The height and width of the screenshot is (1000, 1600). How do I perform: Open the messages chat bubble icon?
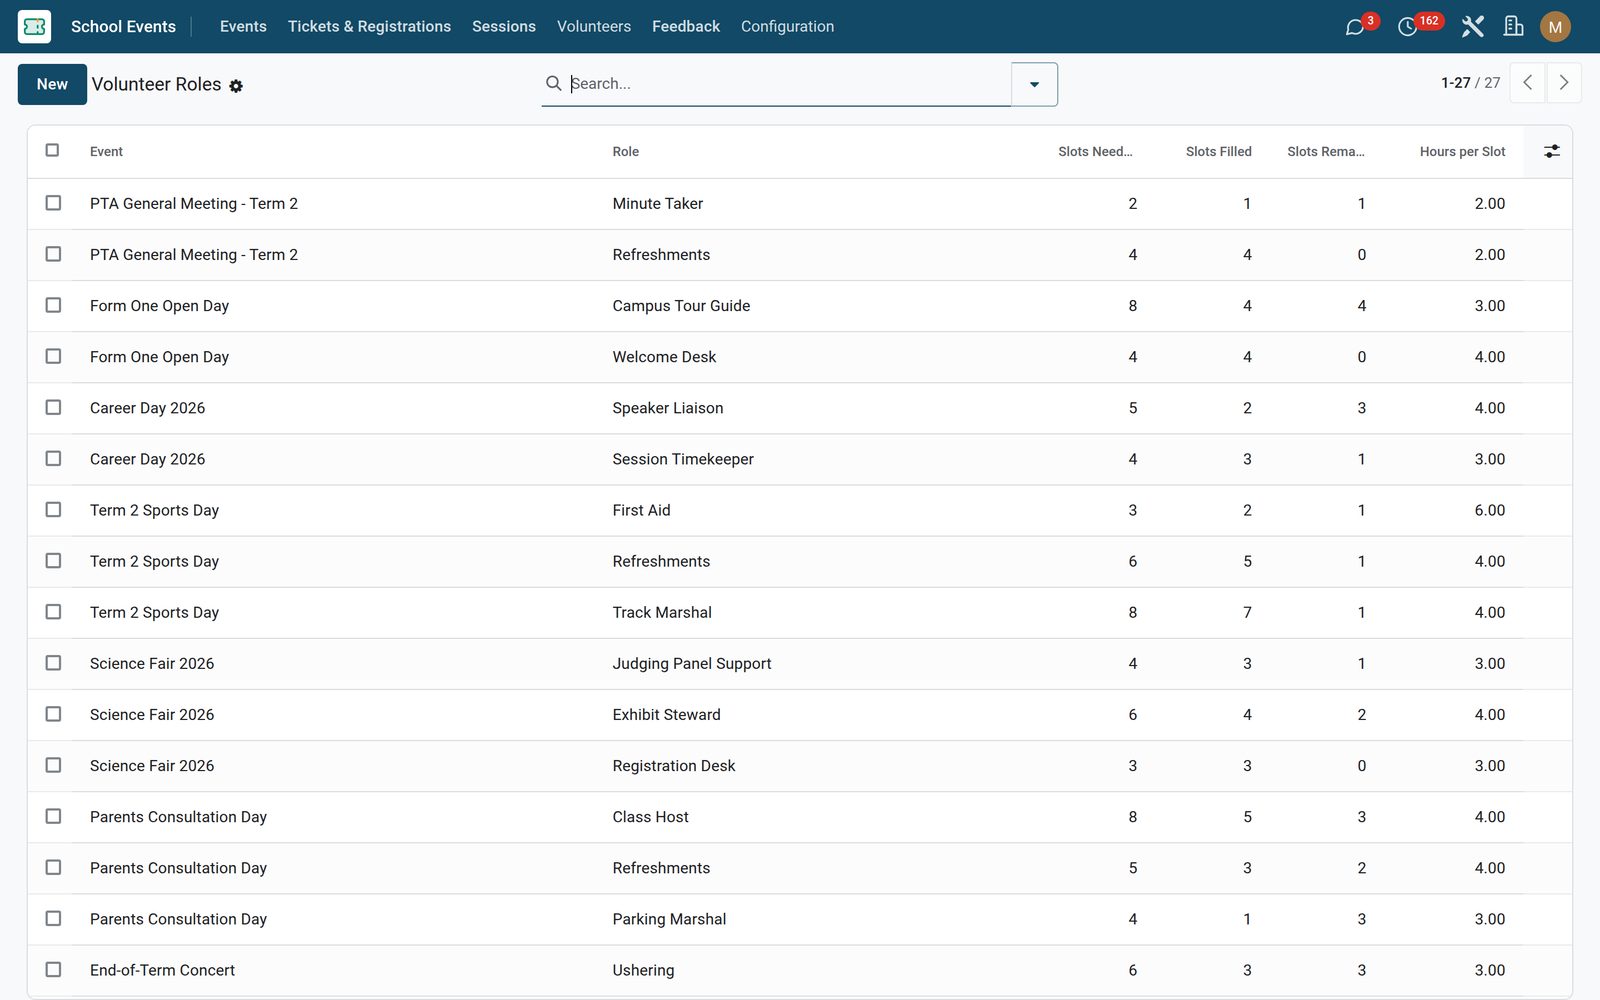(1355, 27)
